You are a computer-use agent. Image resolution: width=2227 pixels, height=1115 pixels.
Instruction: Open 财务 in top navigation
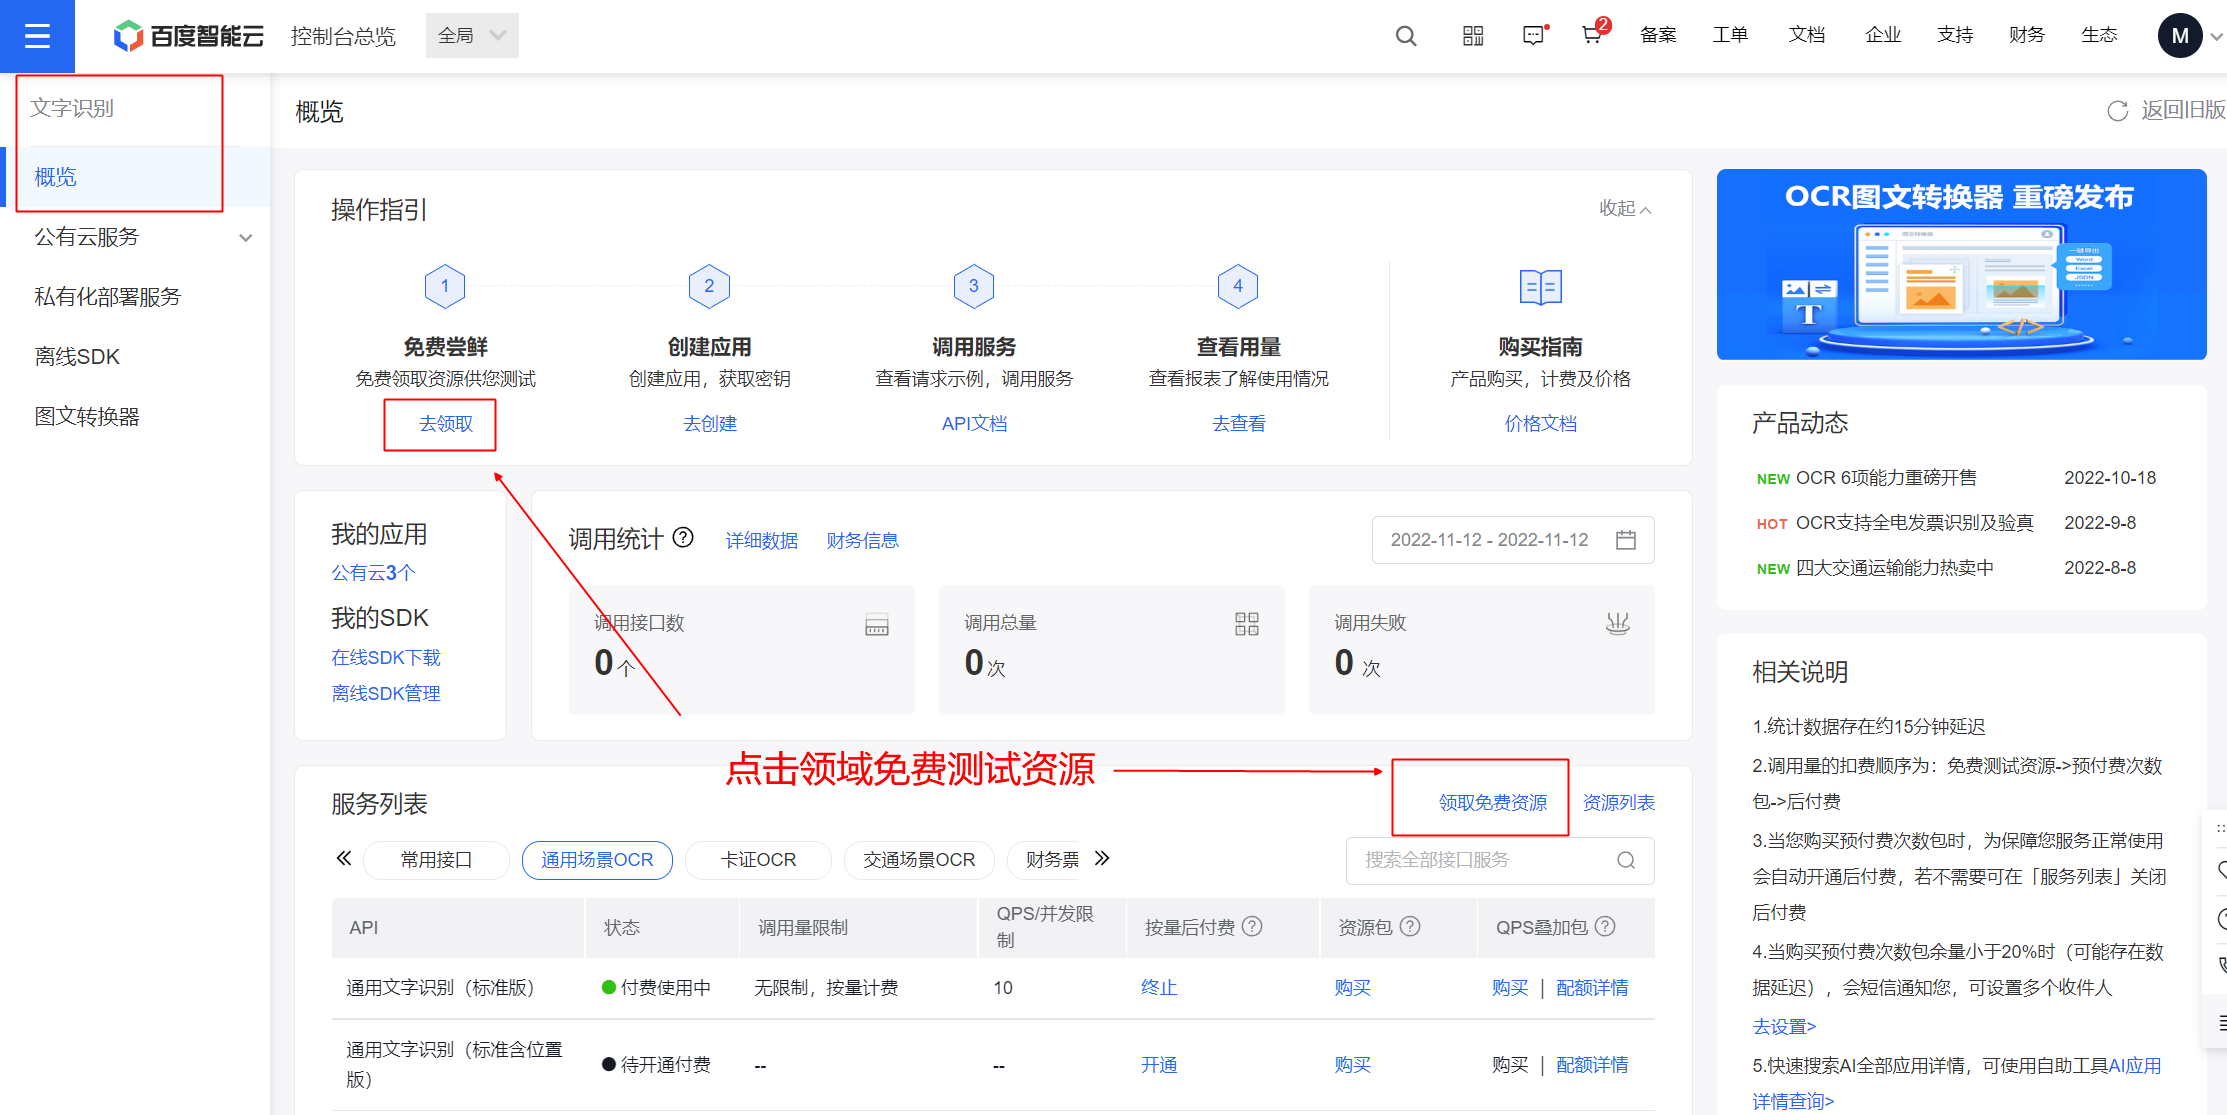pos(2027,36)
